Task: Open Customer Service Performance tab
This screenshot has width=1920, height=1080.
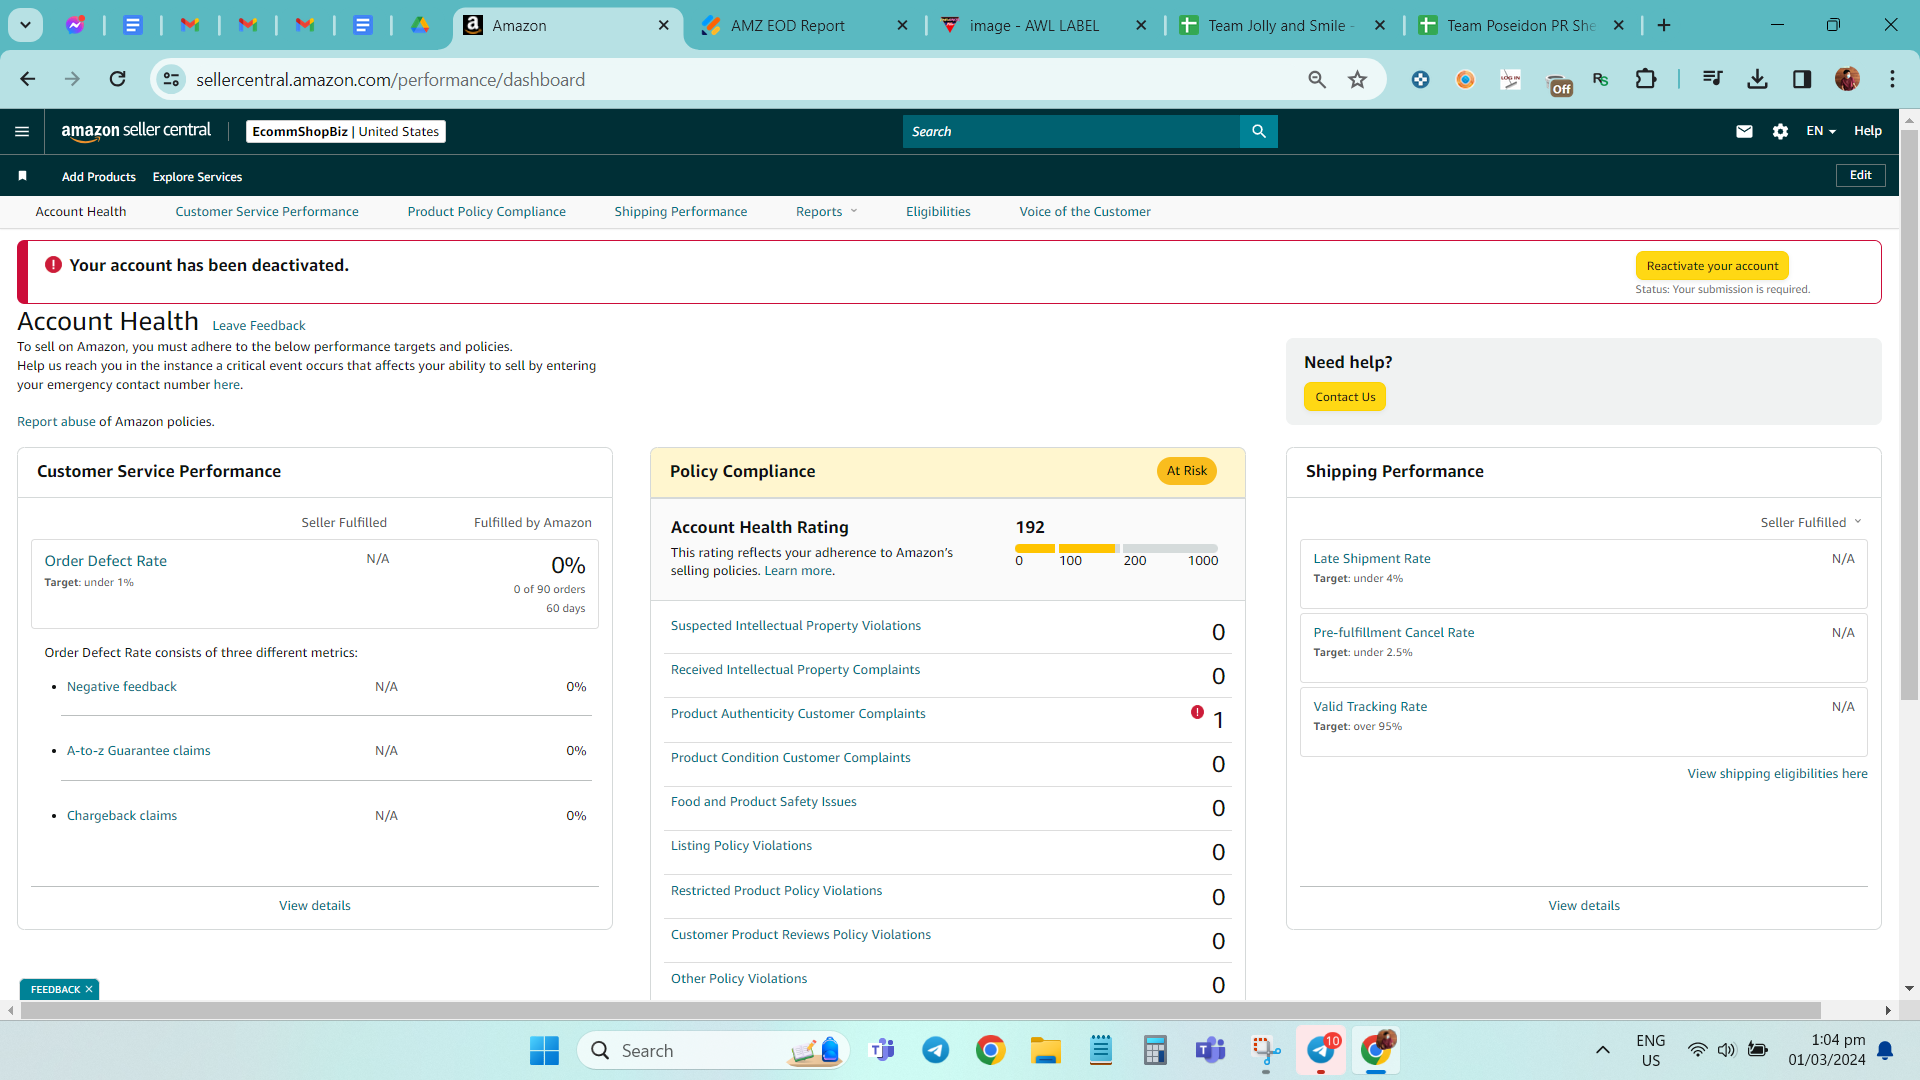Action: 267,211
